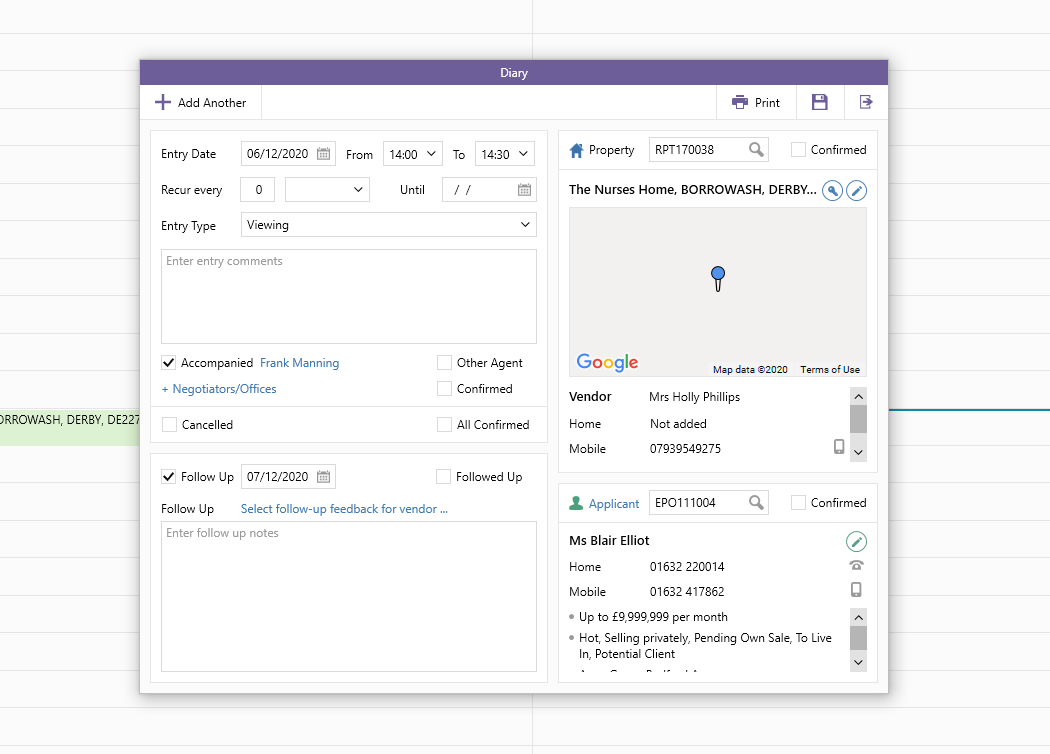The image size is (1050, 754).
Task: Click the applicant requirements scrollbar thumb
Action: 858,638
